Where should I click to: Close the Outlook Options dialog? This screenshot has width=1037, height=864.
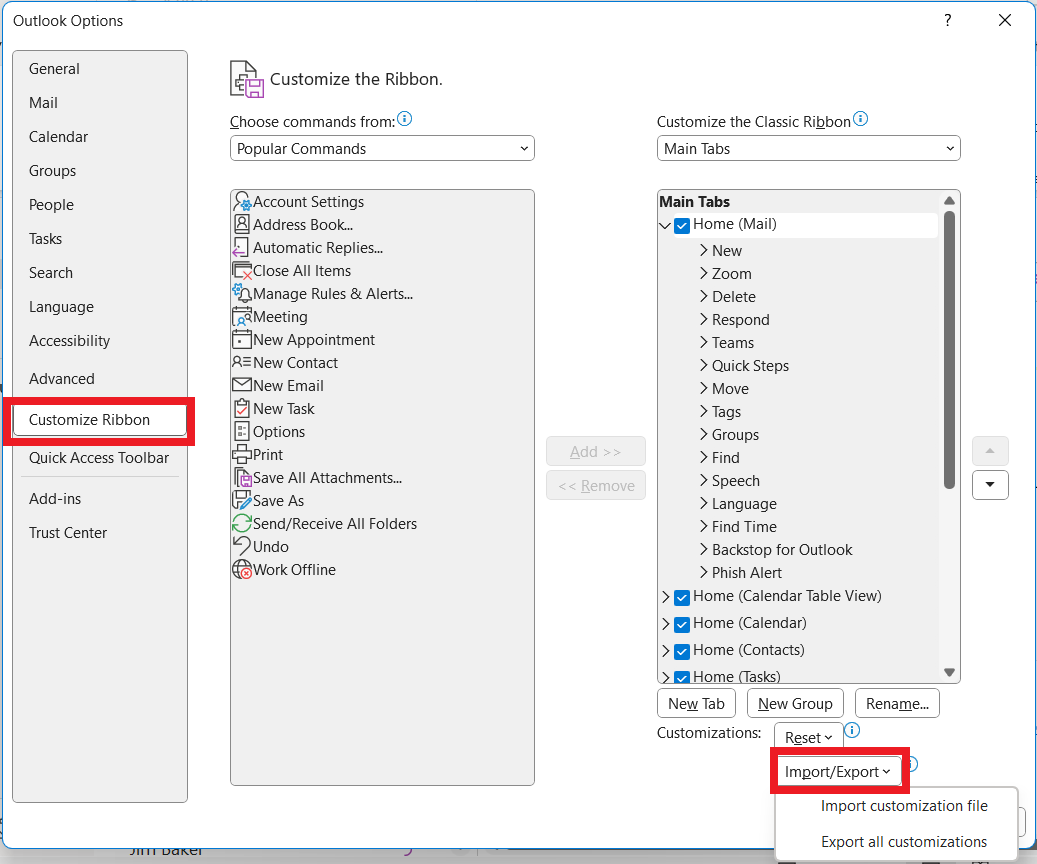point(1005,21)
